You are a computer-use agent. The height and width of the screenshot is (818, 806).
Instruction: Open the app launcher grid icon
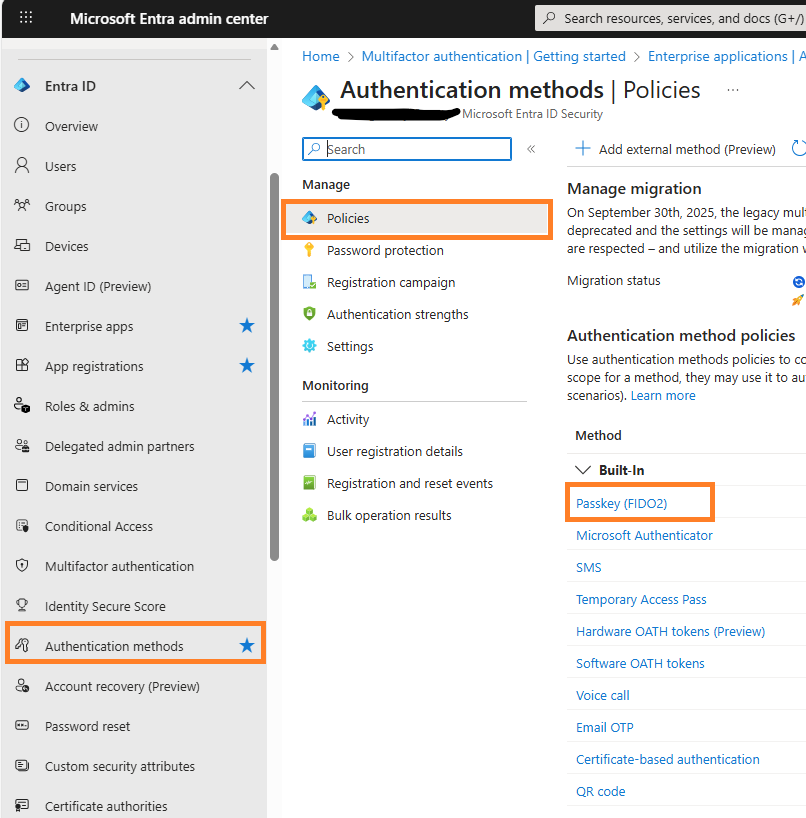click(x=26, y=18)
